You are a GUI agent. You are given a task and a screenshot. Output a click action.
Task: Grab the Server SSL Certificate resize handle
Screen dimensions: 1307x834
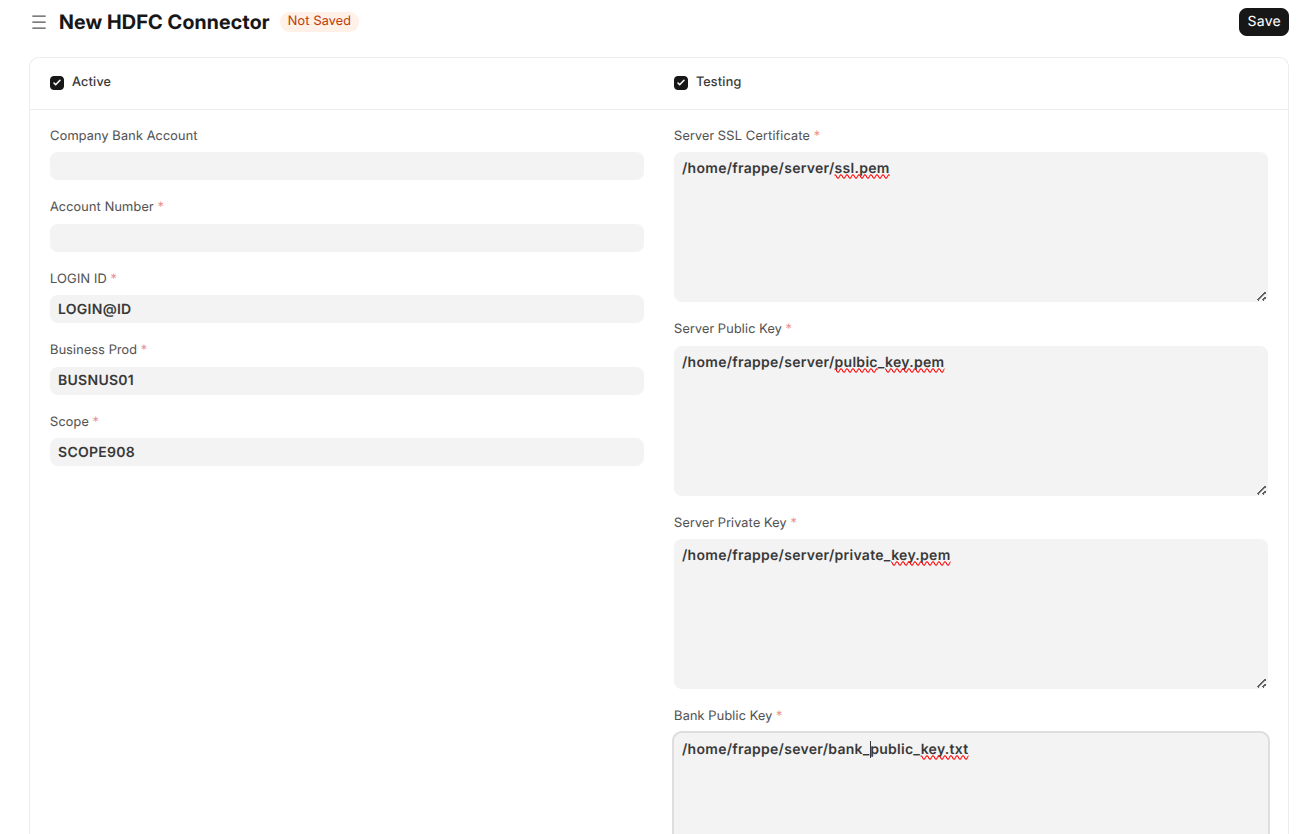click(x=1261, y=296)
